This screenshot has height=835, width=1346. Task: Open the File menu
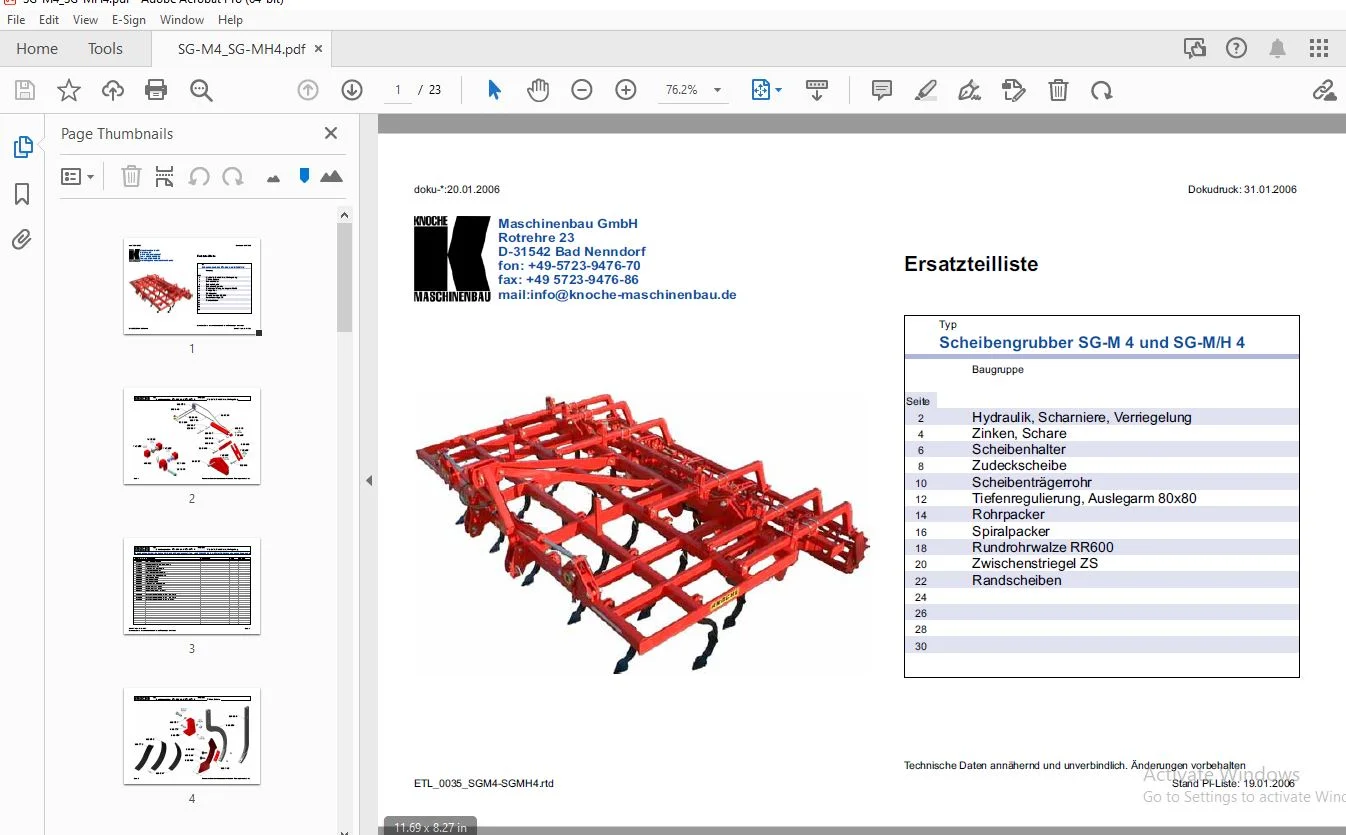[x=16, y=20]
